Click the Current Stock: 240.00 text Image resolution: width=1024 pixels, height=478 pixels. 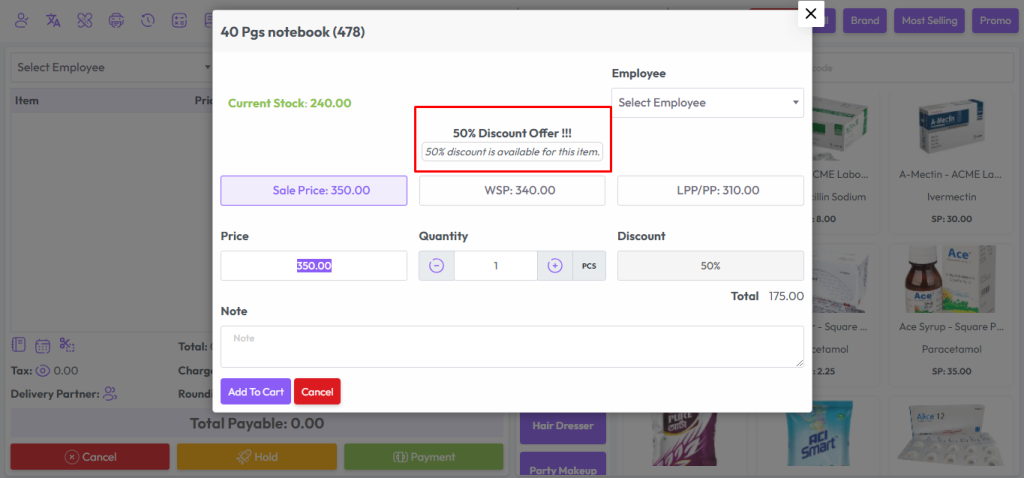click(x=289, y=103)
